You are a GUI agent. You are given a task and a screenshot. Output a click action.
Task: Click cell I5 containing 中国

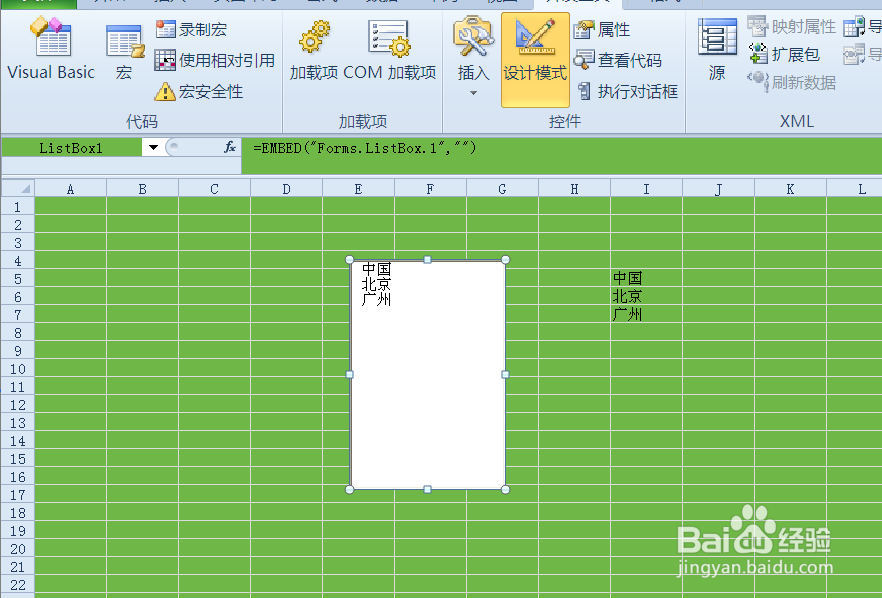[646, 278]
